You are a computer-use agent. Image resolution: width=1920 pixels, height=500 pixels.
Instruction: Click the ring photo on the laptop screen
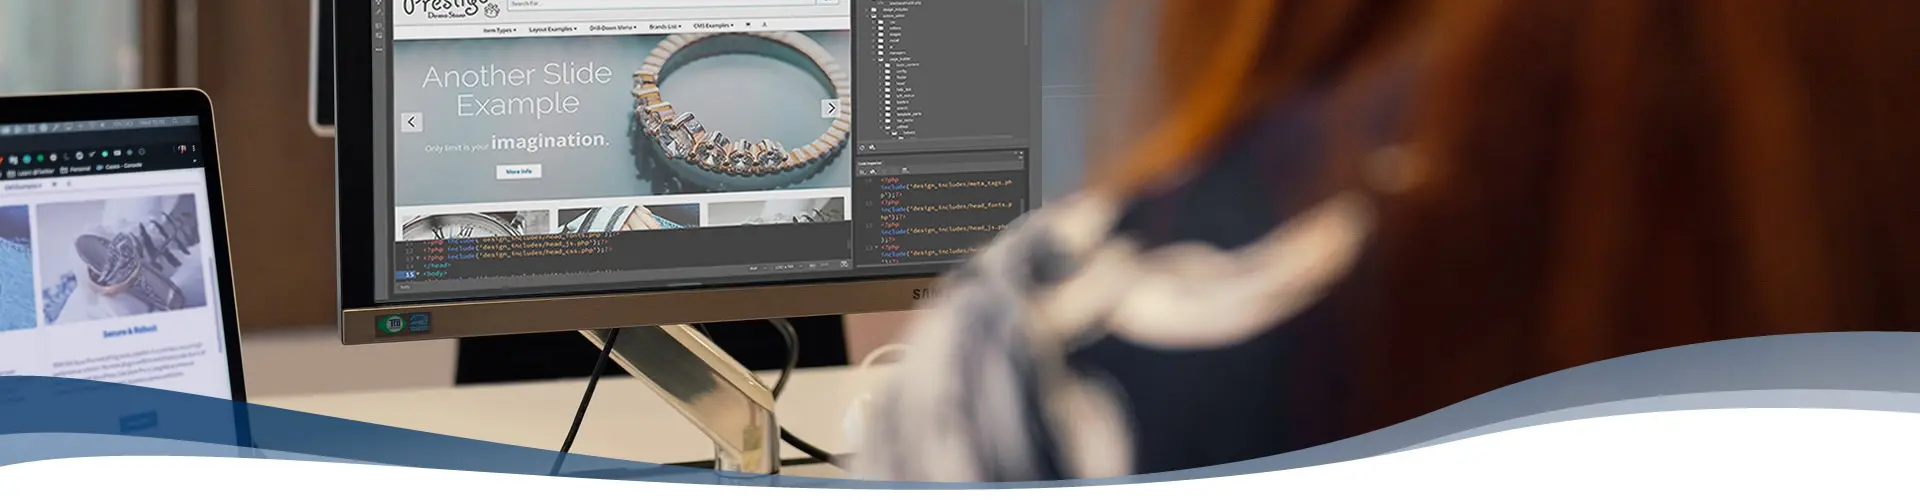123,257
